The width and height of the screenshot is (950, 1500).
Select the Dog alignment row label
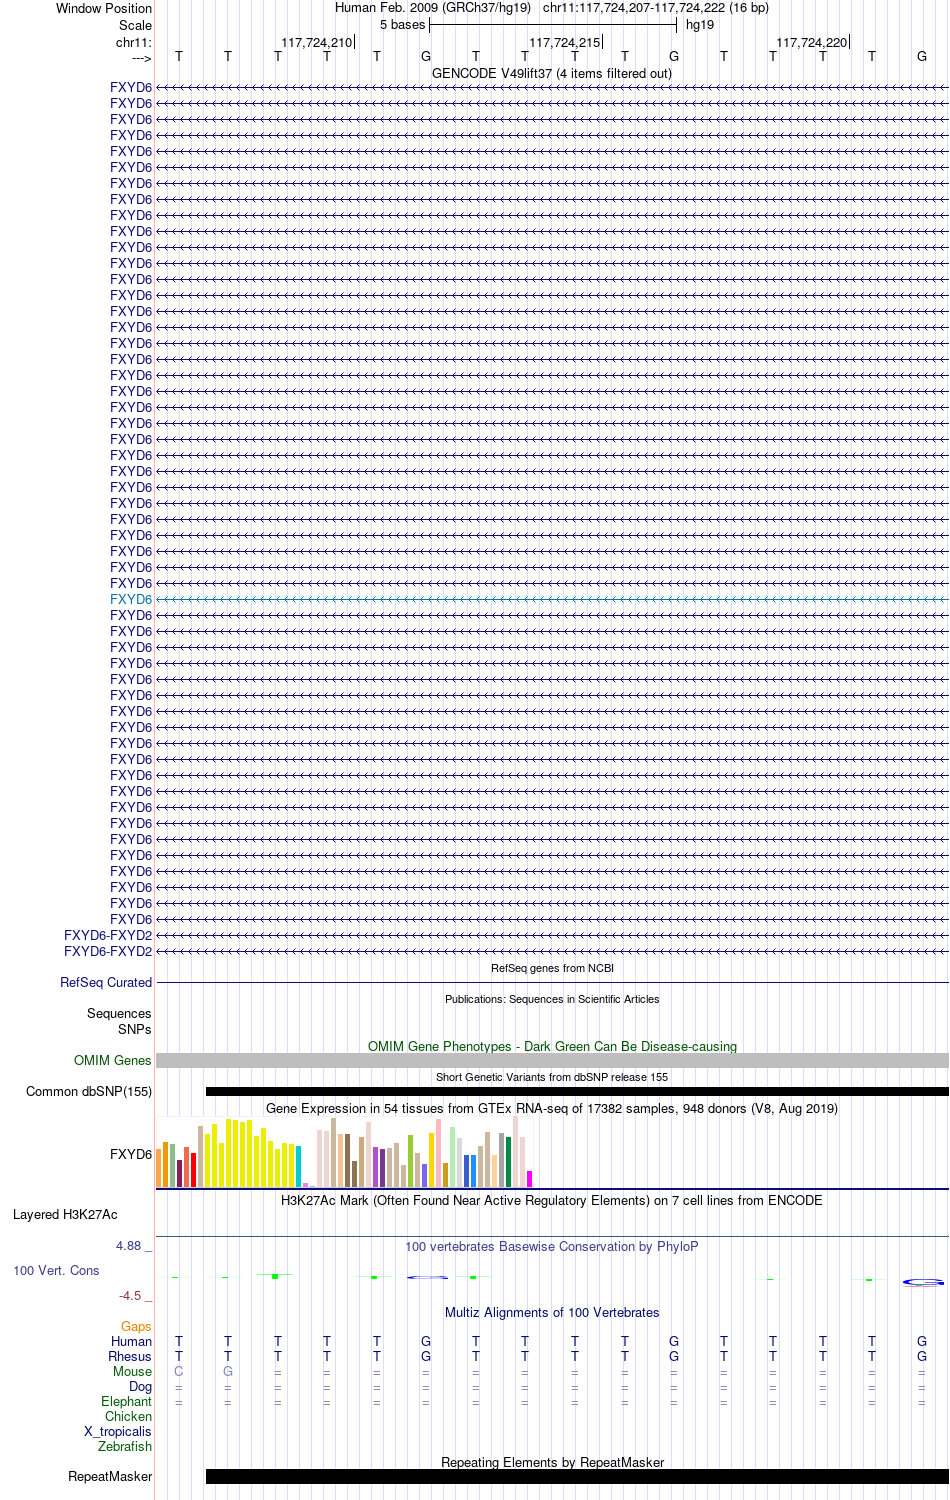coord(141,1386)
